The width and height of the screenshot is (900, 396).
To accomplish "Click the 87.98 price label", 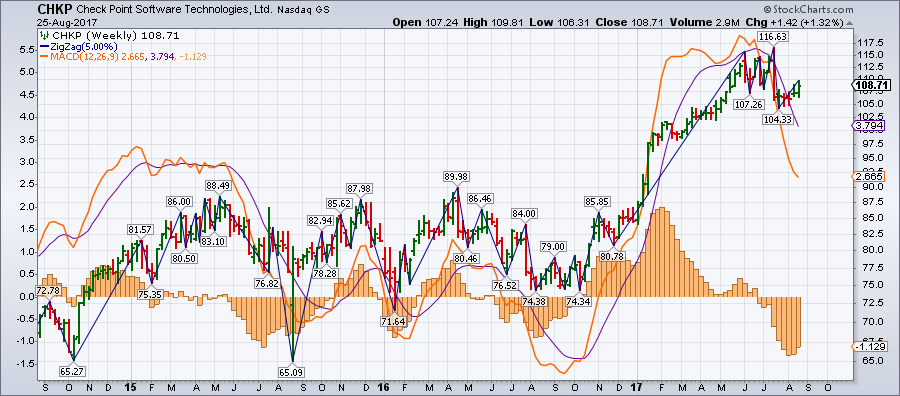I will (360, 188).
